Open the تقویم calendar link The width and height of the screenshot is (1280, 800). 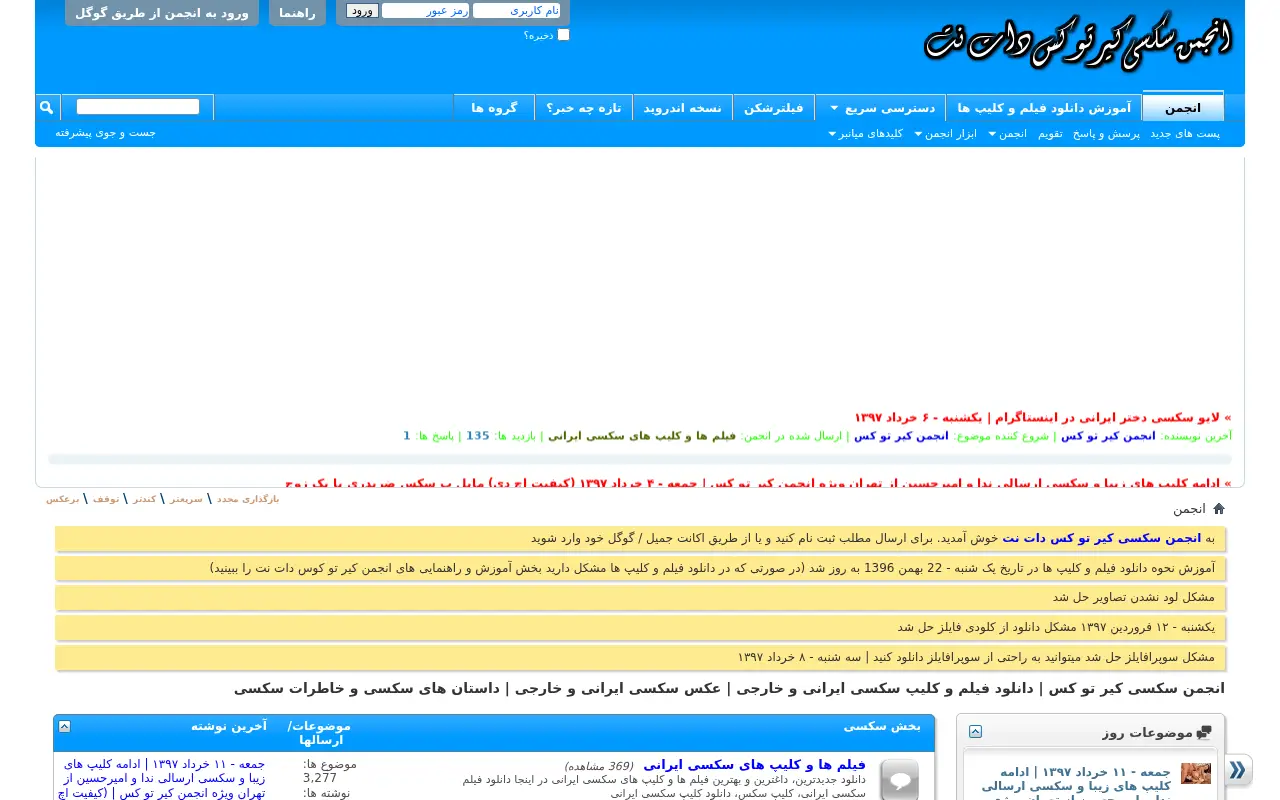1050,134
